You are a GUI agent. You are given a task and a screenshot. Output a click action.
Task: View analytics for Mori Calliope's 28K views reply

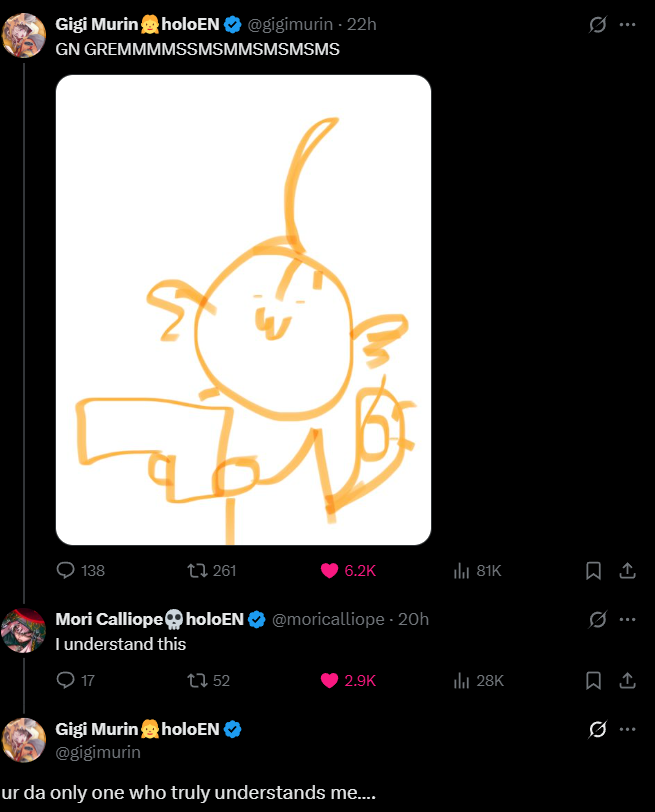click(462, 680)
